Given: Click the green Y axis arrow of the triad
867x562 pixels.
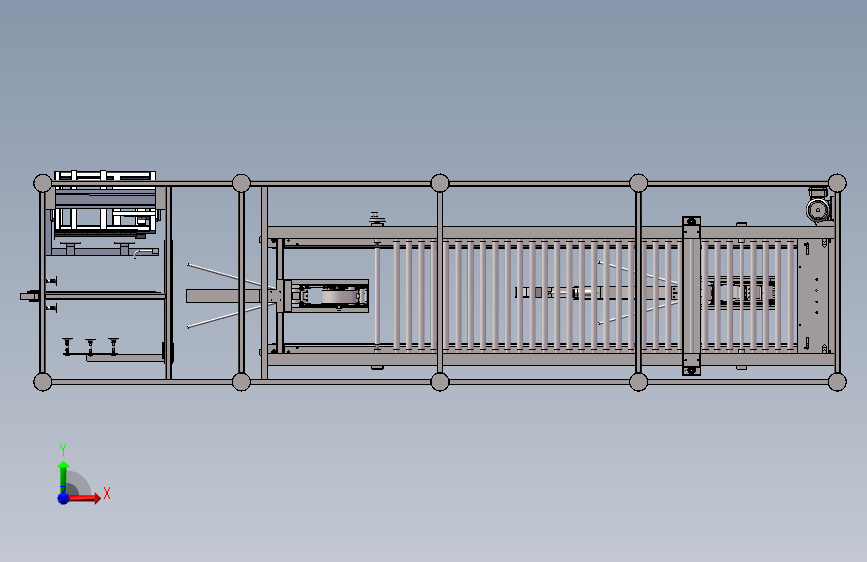Looking at the screenshot, I should 63,477.
